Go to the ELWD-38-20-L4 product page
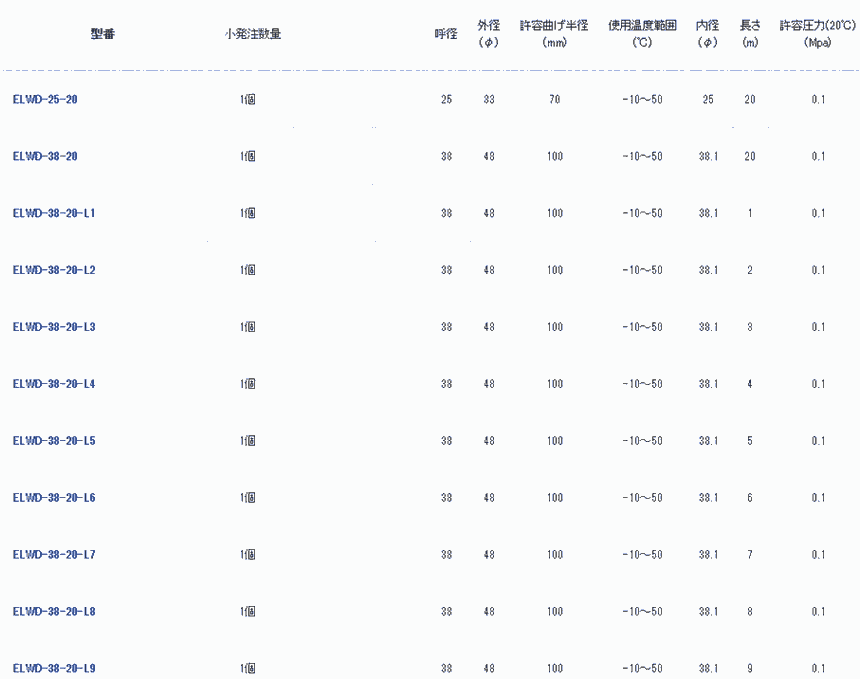Image resolution: width=860 pixels, height=679 pixels. [54, 385]
